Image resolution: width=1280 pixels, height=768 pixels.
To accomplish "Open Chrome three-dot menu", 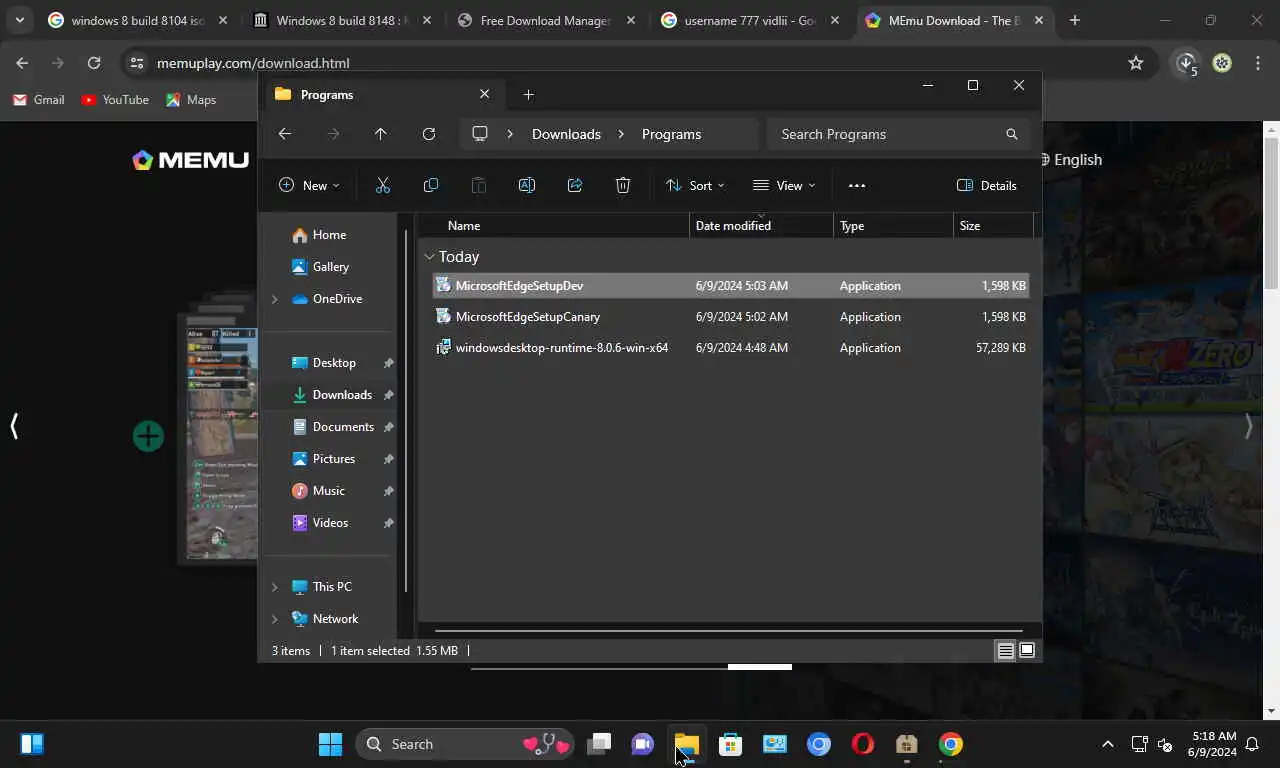I will (x=1258, y=63).
